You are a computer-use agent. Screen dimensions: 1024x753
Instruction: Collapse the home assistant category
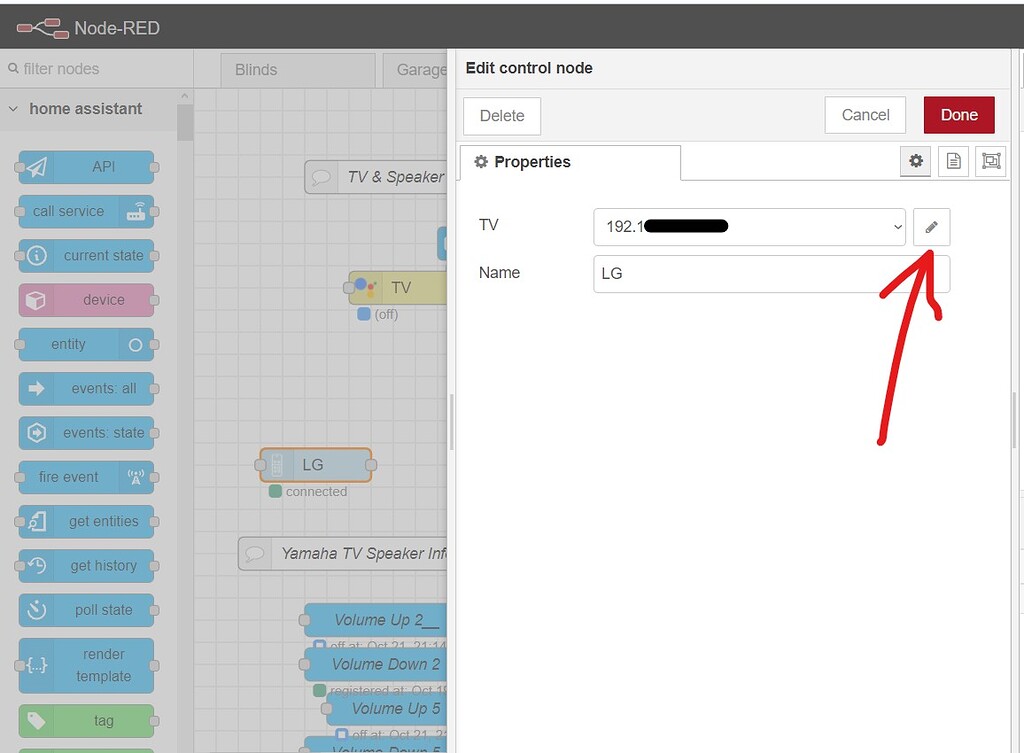[x=13, y=108]
